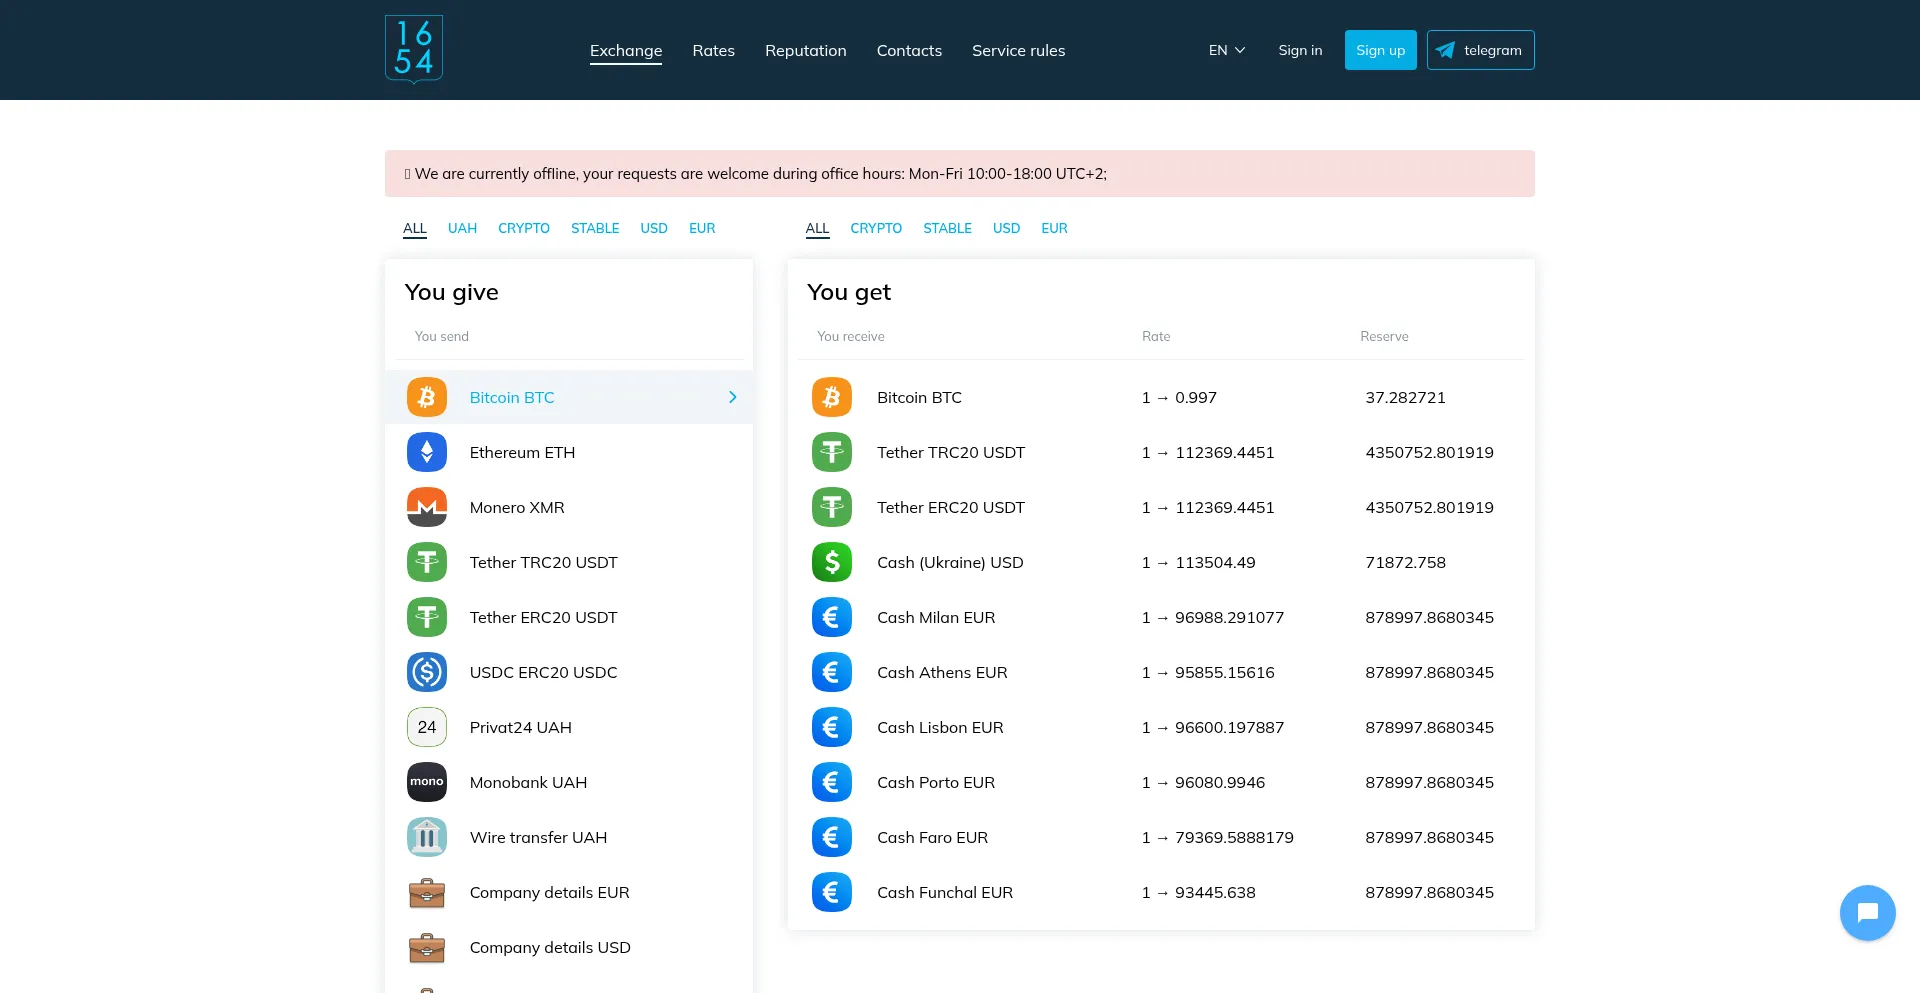Open the Rates menu item

click(x=713, y=50)
